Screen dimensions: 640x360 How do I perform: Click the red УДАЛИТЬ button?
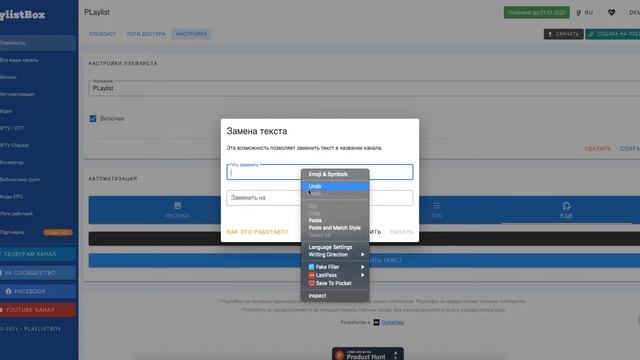tap(597, 149)
